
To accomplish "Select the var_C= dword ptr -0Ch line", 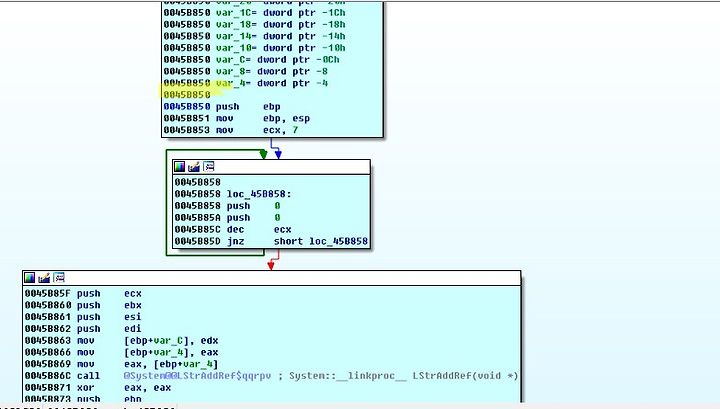I will [x=252, y=60].
